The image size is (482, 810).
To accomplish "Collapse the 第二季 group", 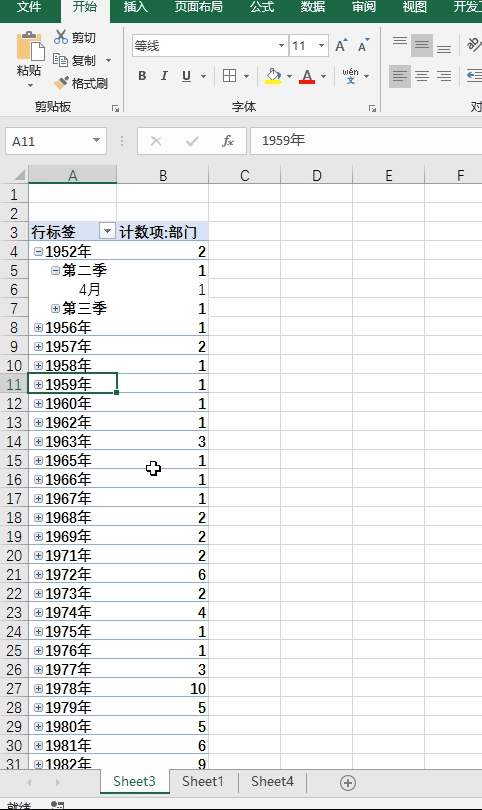I will (x=55, y=270).
